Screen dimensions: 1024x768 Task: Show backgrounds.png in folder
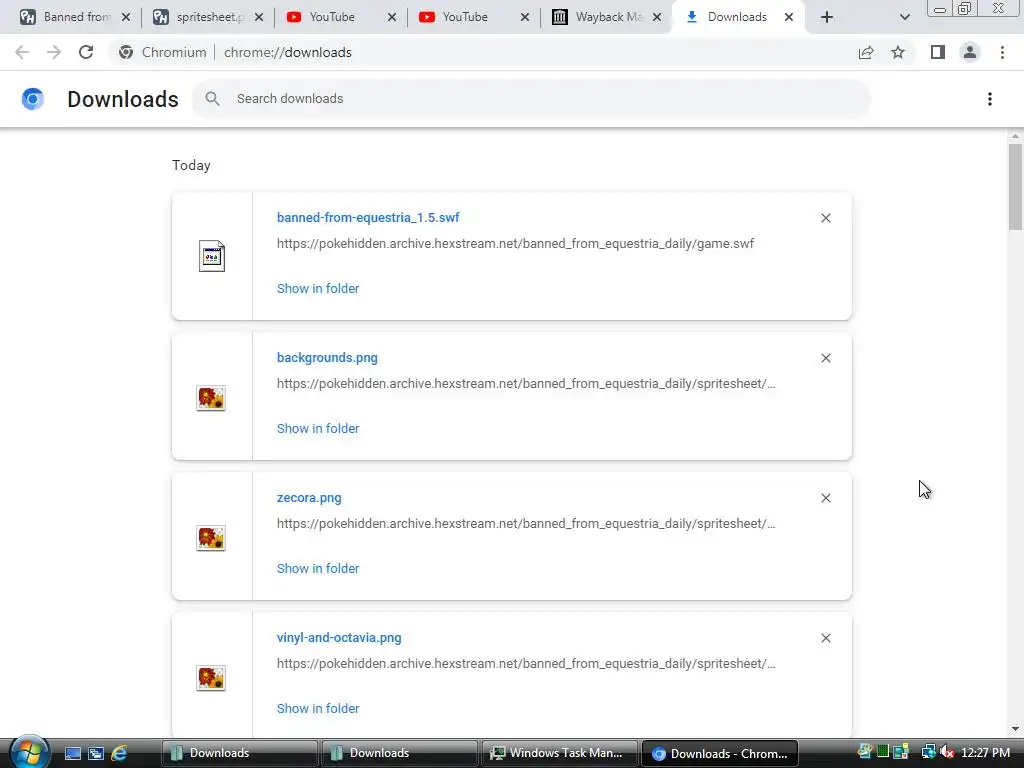point(318,428)
